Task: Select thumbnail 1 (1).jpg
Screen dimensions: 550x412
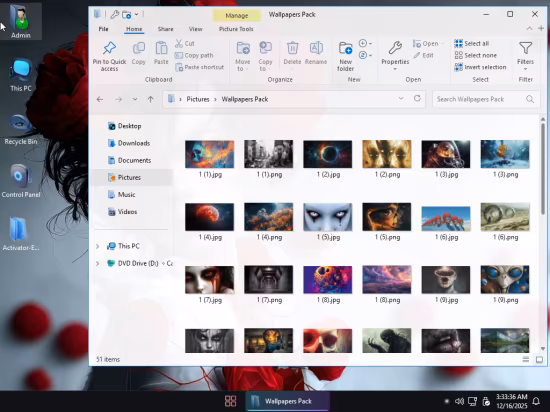Action: tap(210, 158)
